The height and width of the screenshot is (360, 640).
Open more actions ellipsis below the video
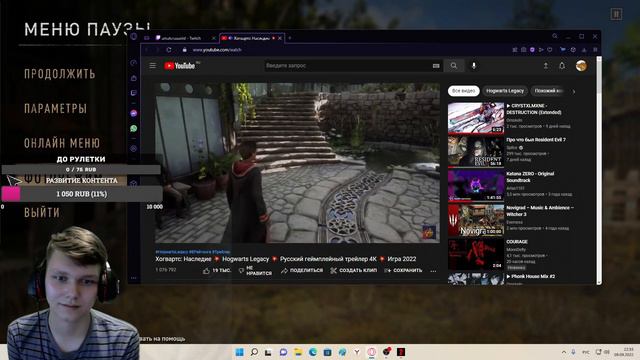[433, 271]
